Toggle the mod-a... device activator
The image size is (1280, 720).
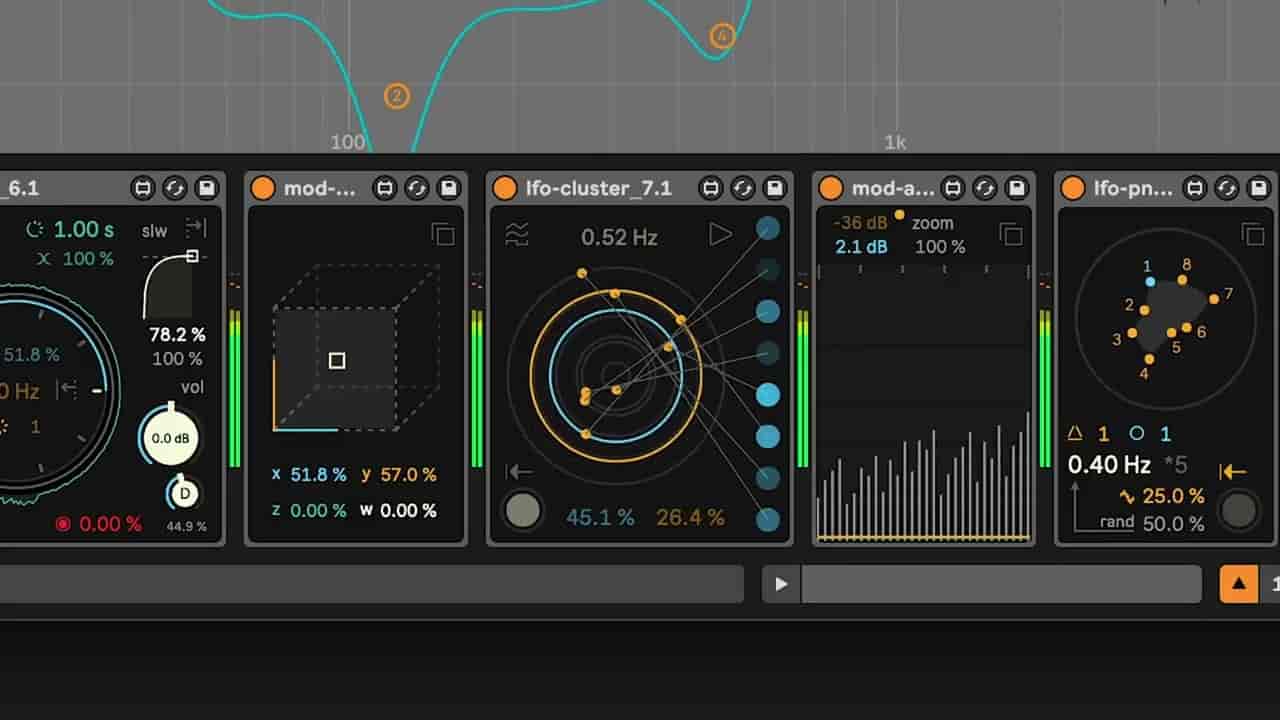(x=831, y=188)
